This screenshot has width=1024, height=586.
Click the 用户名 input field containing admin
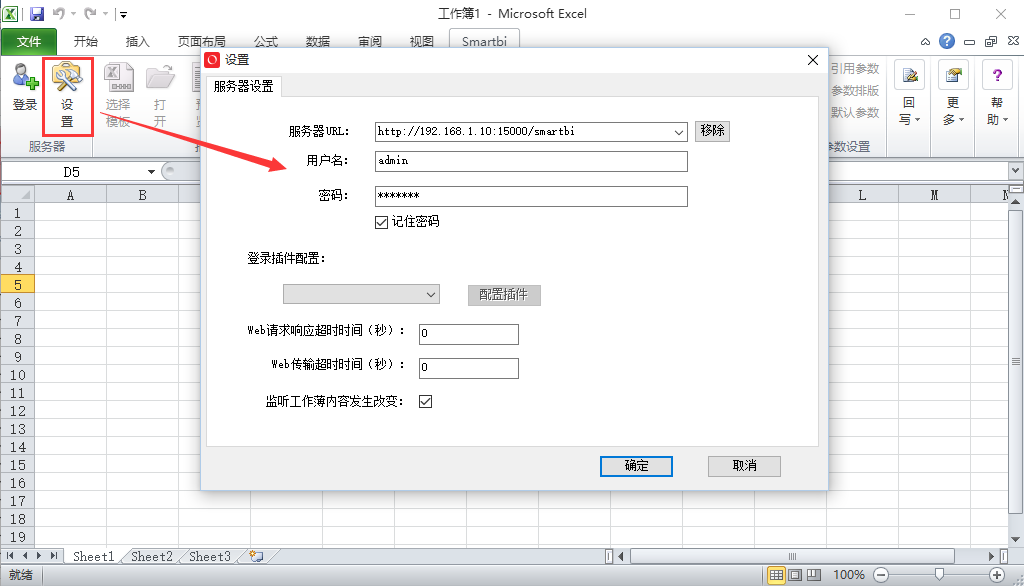(x=531, y=161)
